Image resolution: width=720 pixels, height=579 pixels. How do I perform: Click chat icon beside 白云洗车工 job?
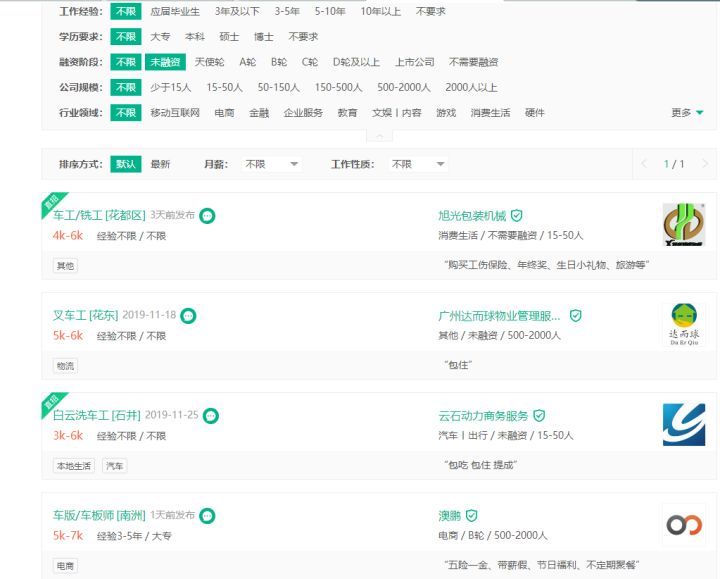coord(210,415)
